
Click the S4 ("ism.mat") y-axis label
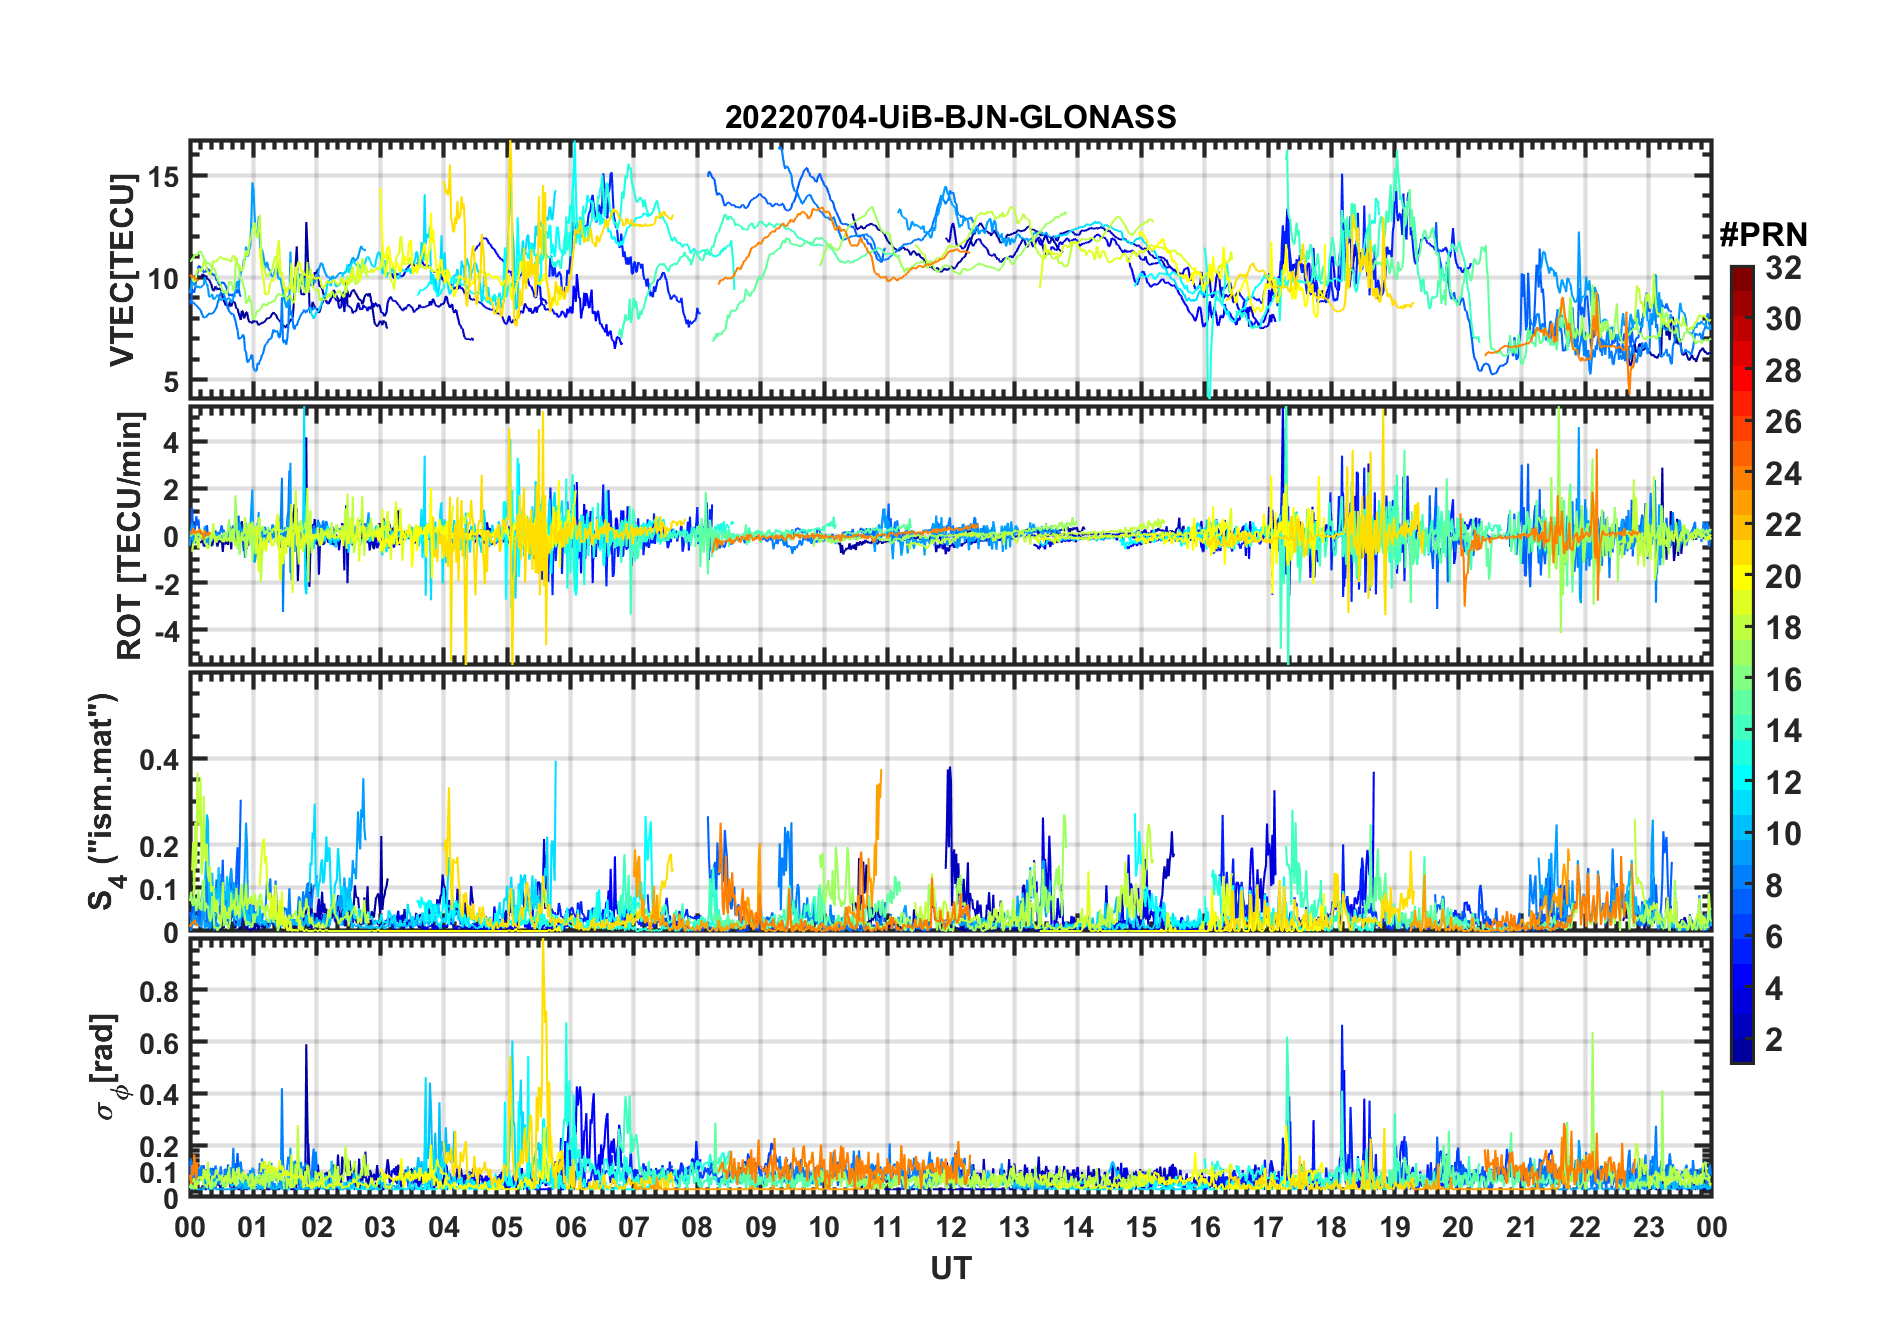[103, 801]
